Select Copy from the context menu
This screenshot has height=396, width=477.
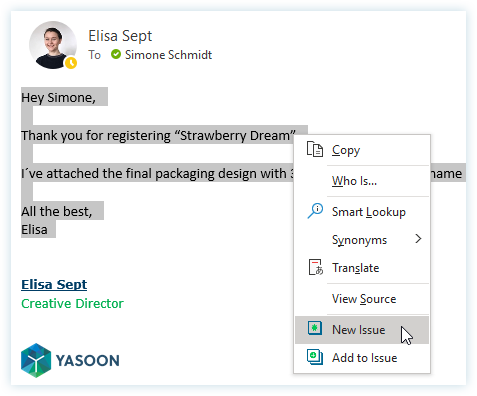(362, 150)
